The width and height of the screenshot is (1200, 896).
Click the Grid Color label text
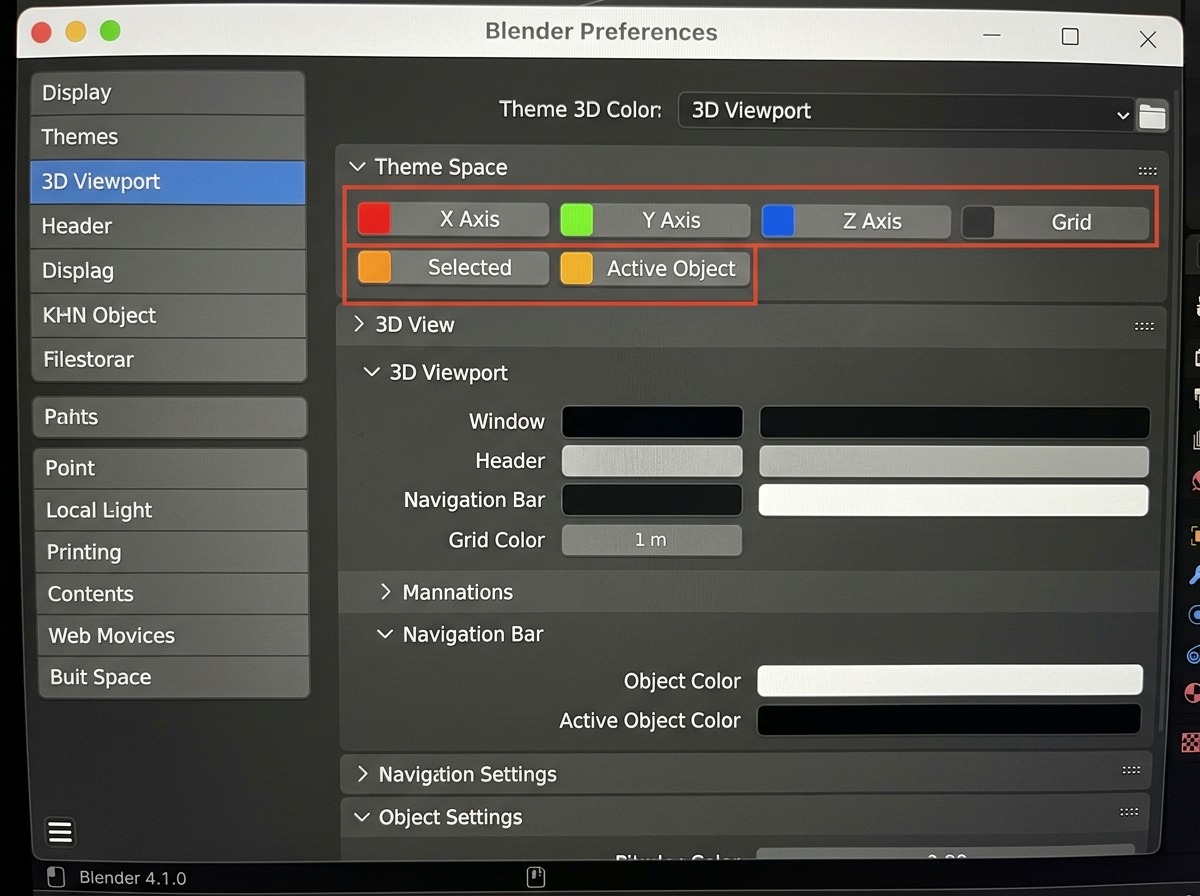[497, 540]
